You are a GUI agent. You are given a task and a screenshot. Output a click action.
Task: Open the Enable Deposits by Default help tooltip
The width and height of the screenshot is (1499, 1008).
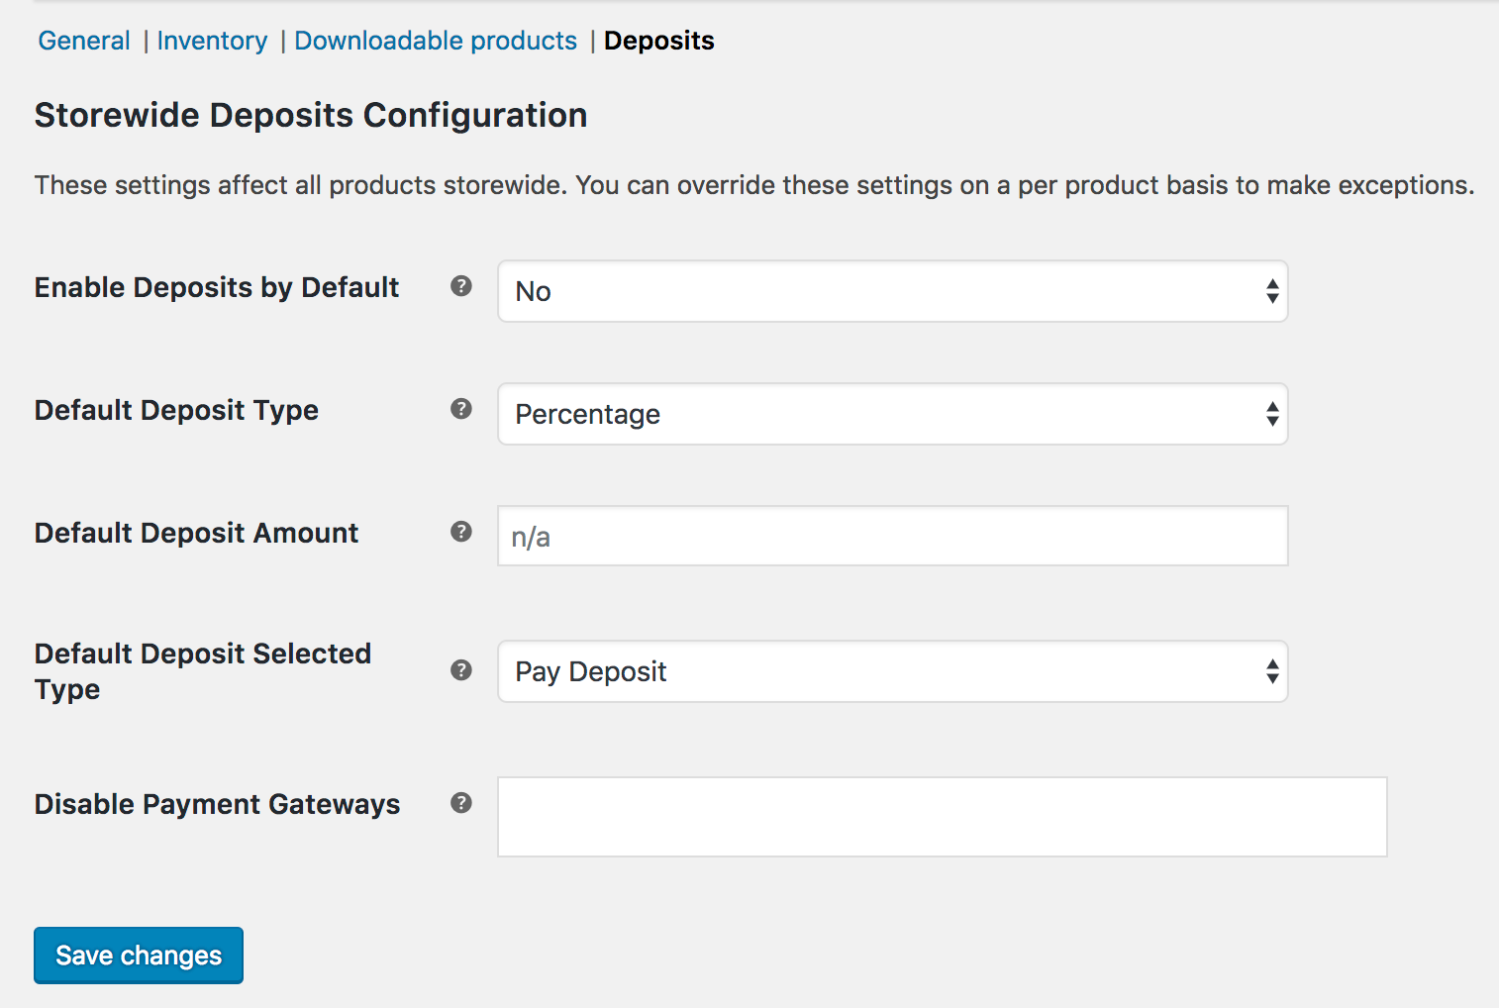461,287
